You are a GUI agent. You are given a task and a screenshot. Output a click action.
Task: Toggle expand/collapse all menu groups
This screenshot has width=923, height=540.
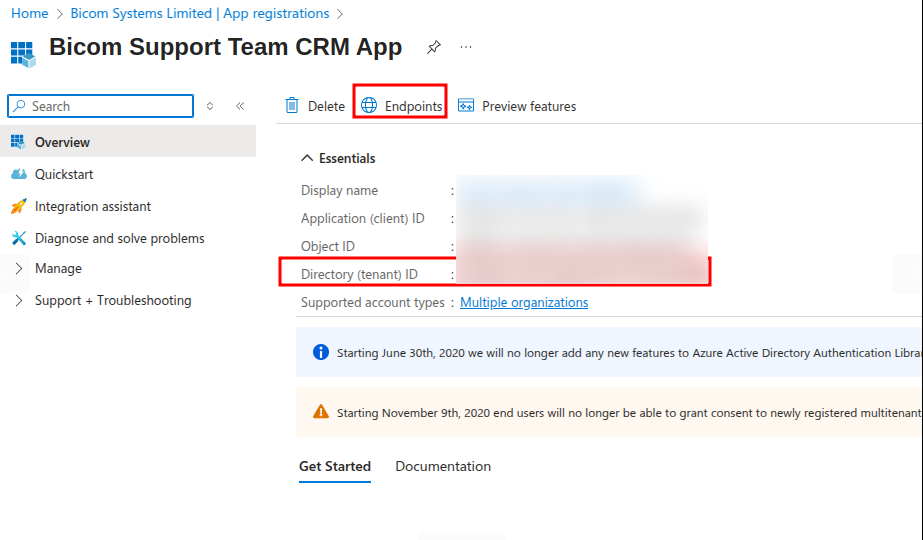tap(210, 106)
